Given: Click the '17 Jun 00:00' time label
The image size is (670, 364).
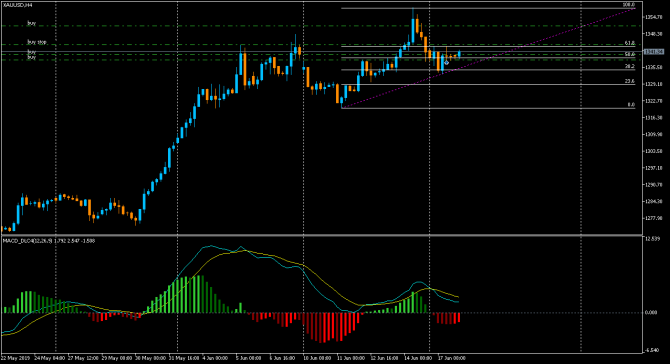Looking at the screenshot, I should pyautogui.click(x=452, y=358).
